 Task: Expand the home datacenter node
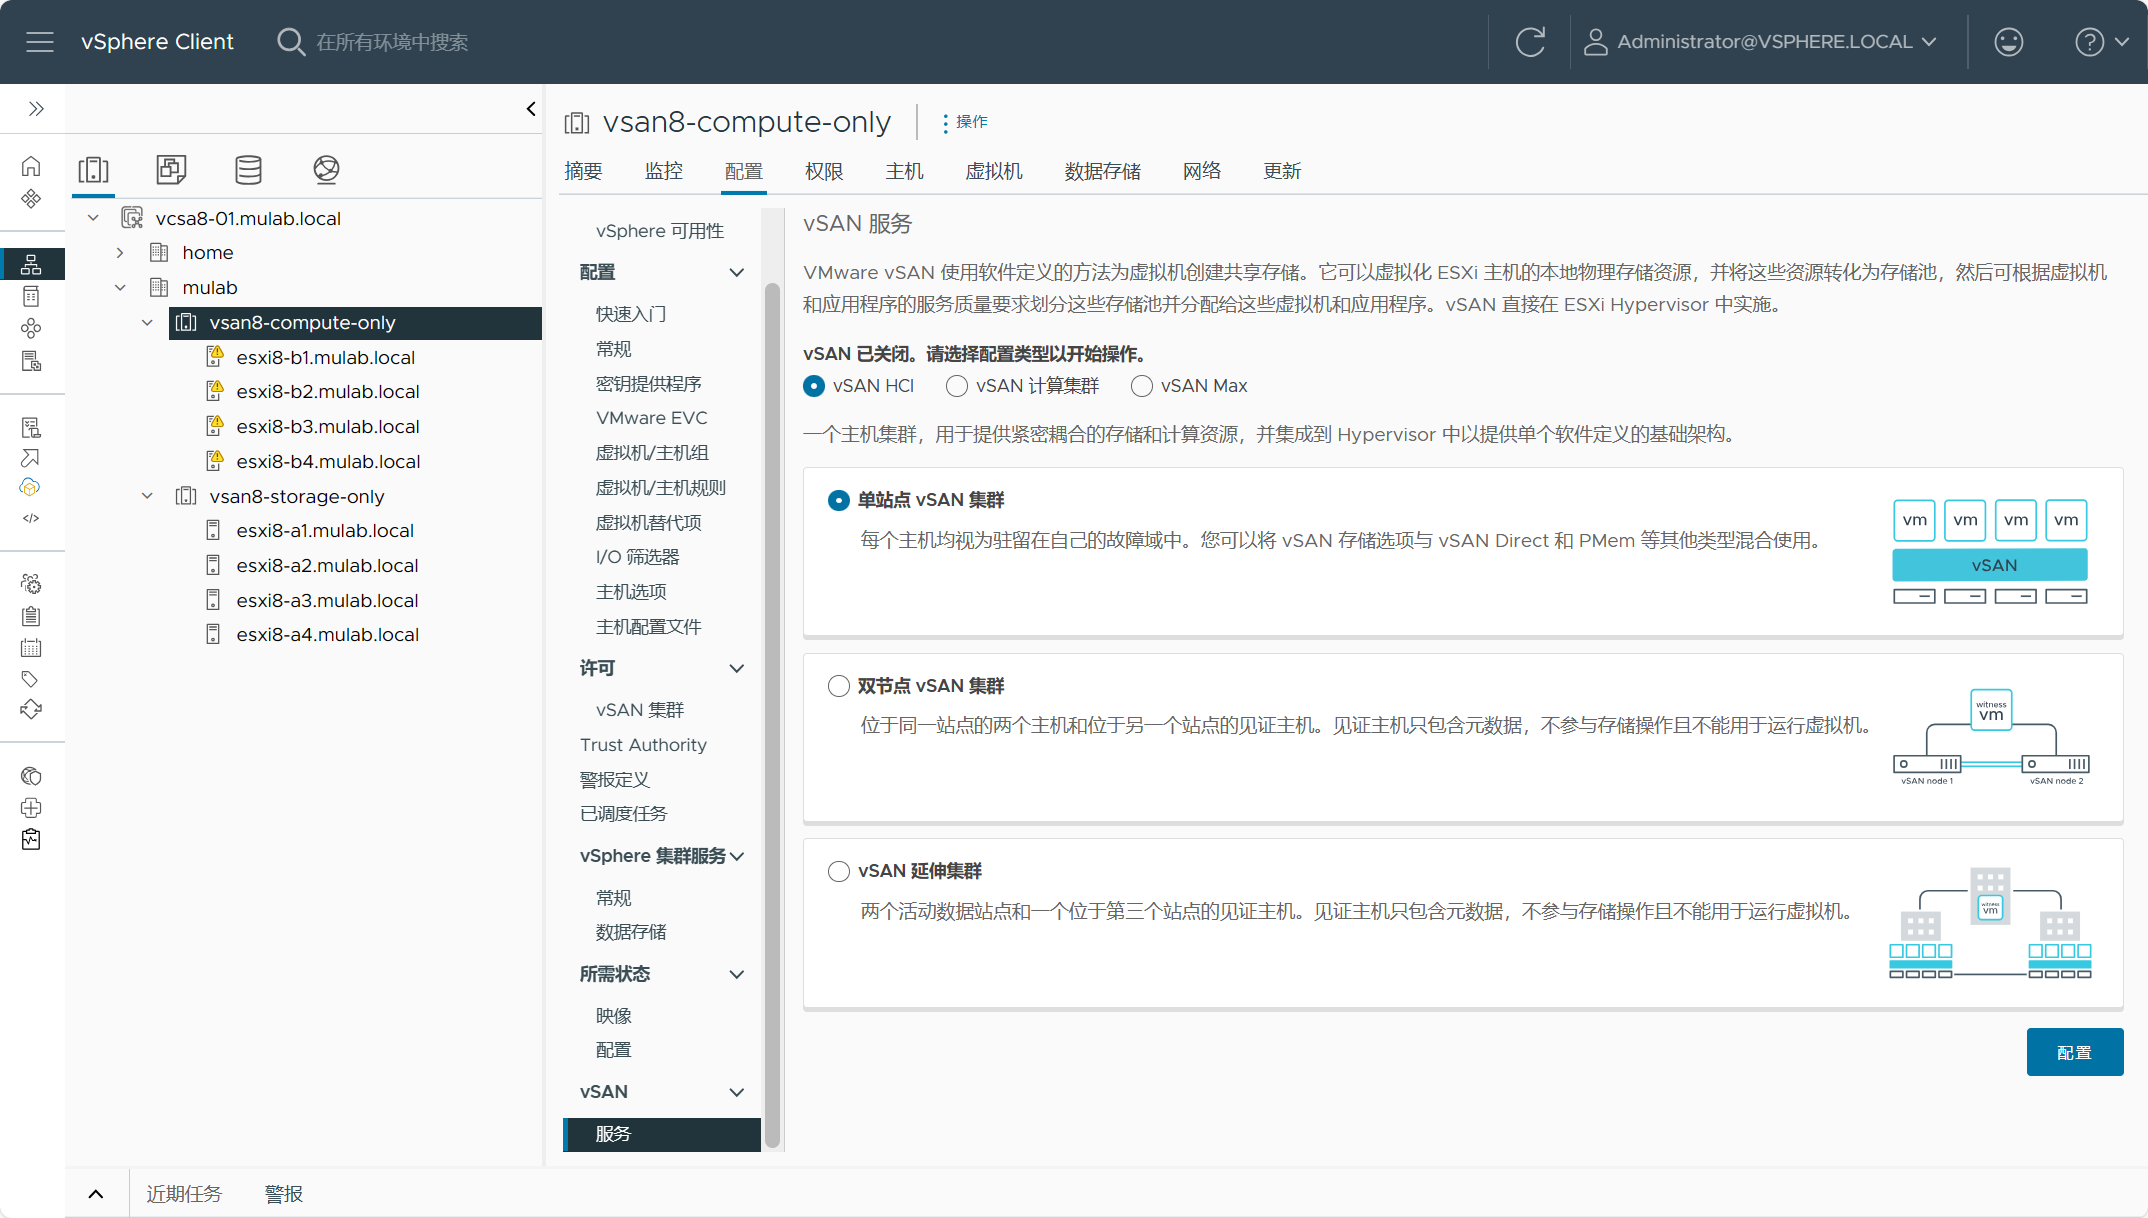pos(120,253)
